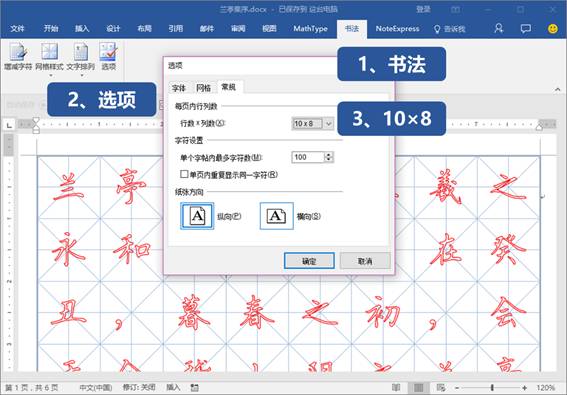The height and width of the screenshot is (395, 567).
Task: Click the 120% zoom level
Action: pyautogui.click(x=546, y=388)
